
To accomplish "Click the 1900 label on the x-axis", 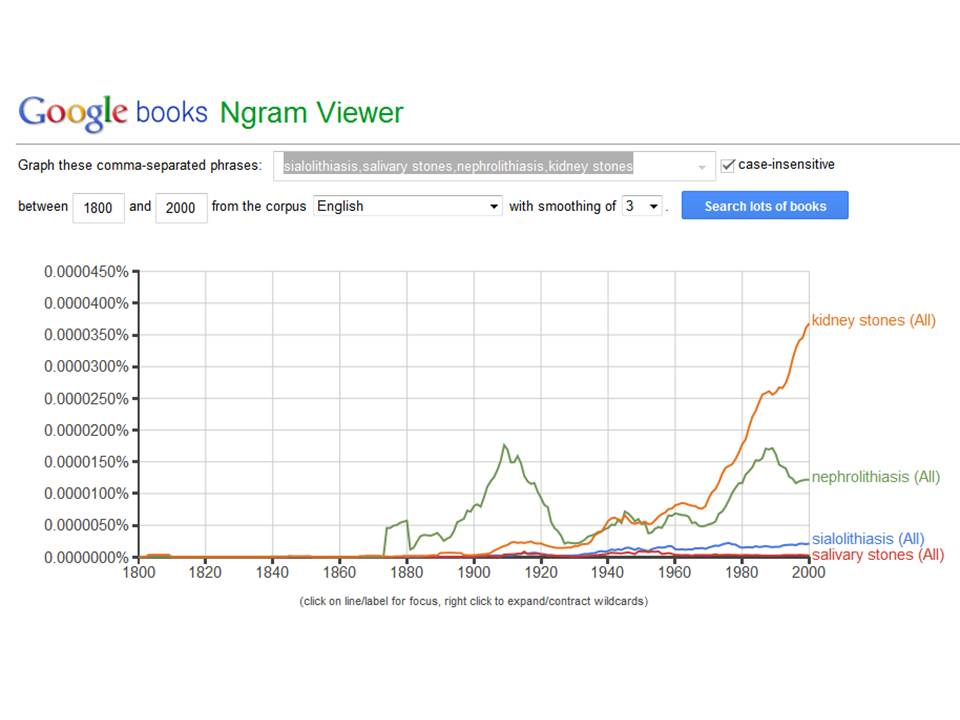I will pos(474,572).
